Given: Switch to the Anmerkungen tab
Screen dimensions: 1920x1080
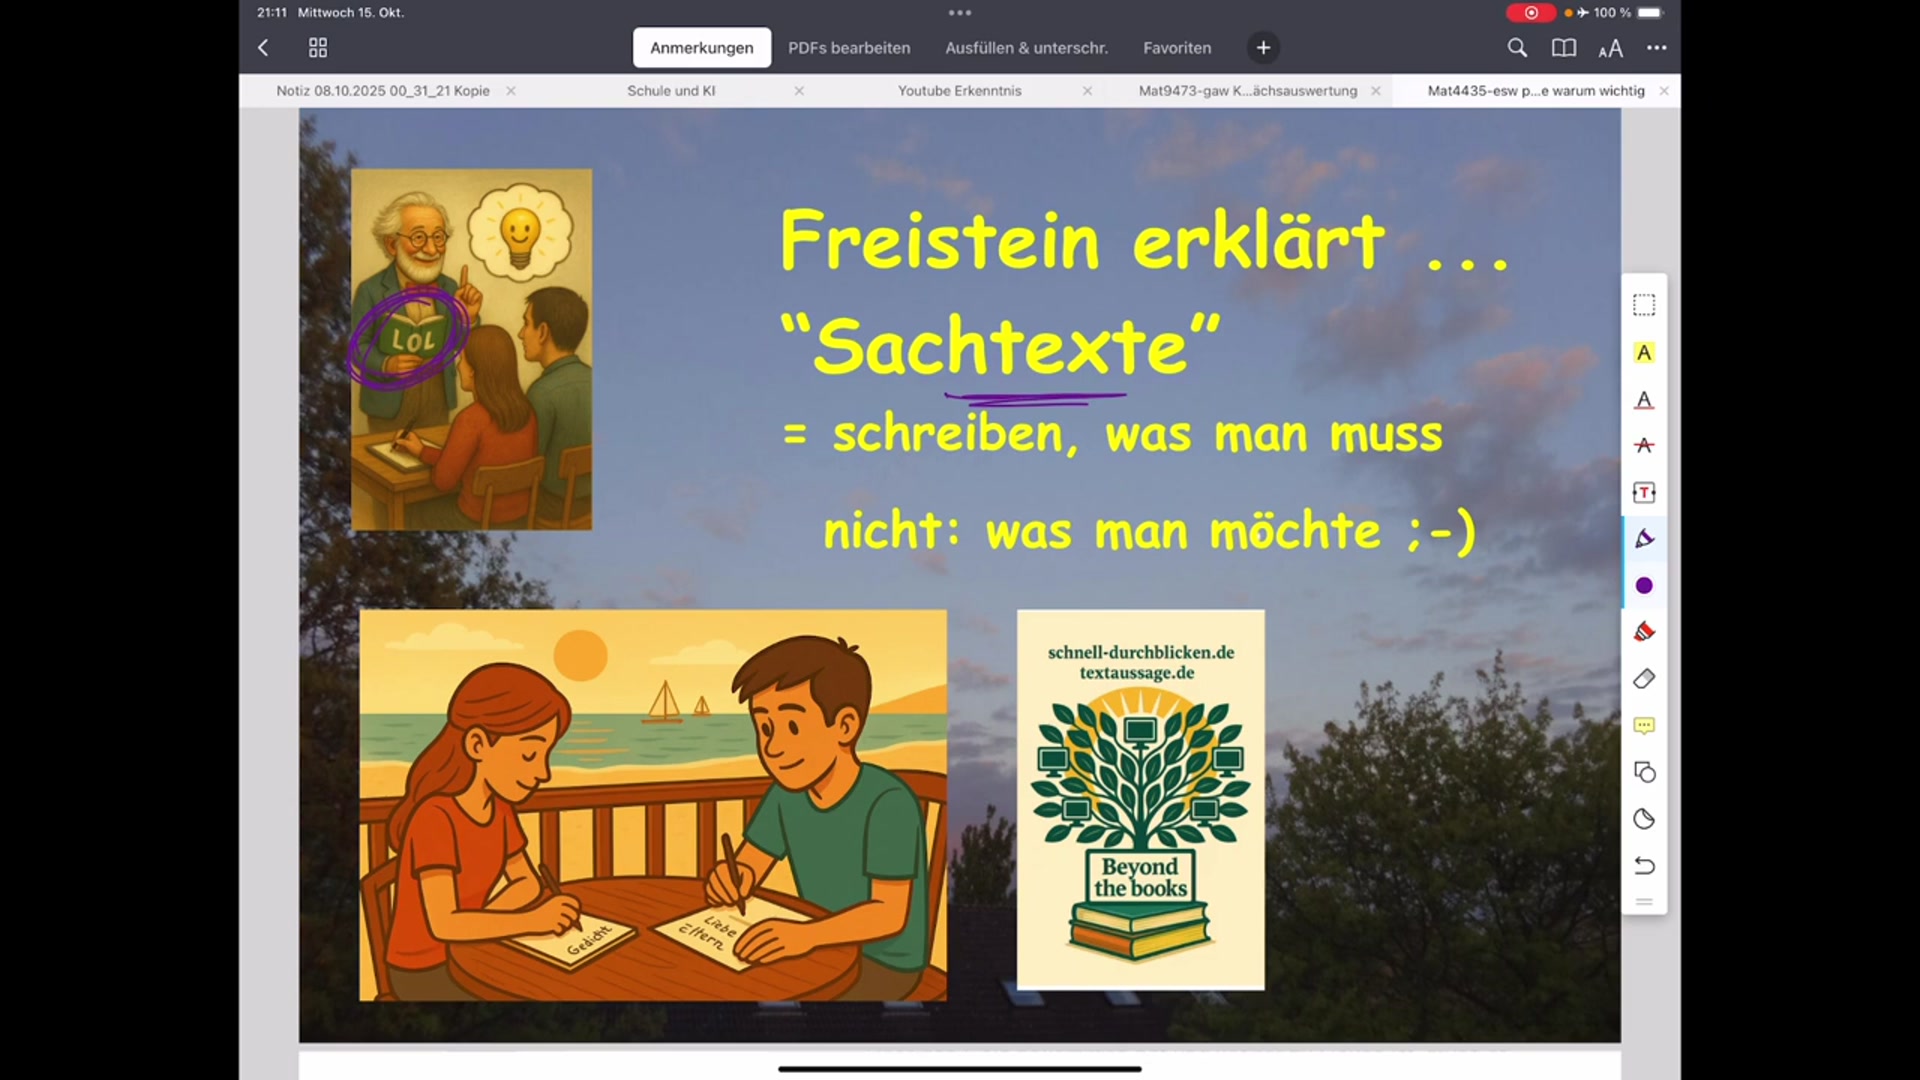Looking at the screenshot, I should click(702, 47).
